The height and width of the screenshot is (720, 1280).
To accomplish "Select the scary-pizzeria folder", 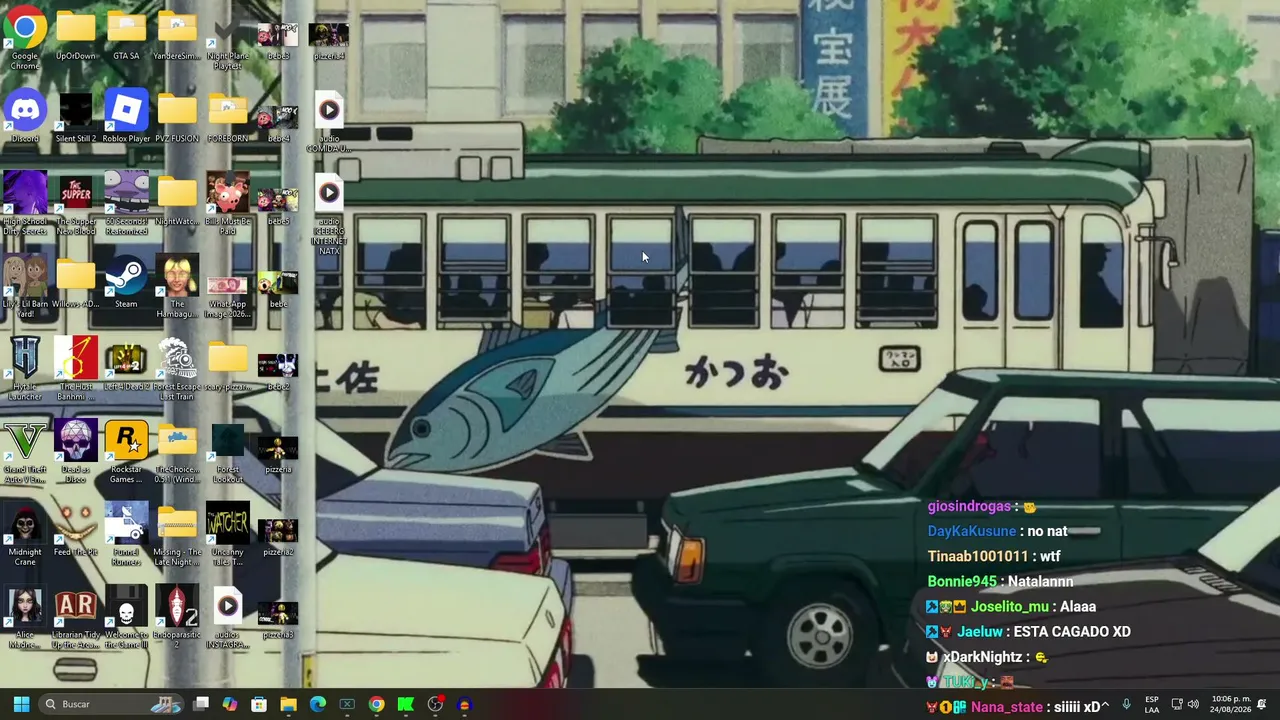I will click(228, 366).
